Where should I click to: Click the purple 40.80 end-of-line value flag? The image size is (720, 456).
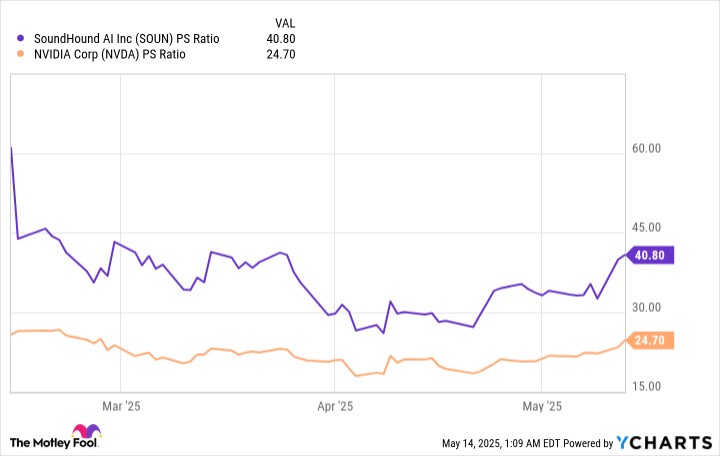[x=650, y=255]
